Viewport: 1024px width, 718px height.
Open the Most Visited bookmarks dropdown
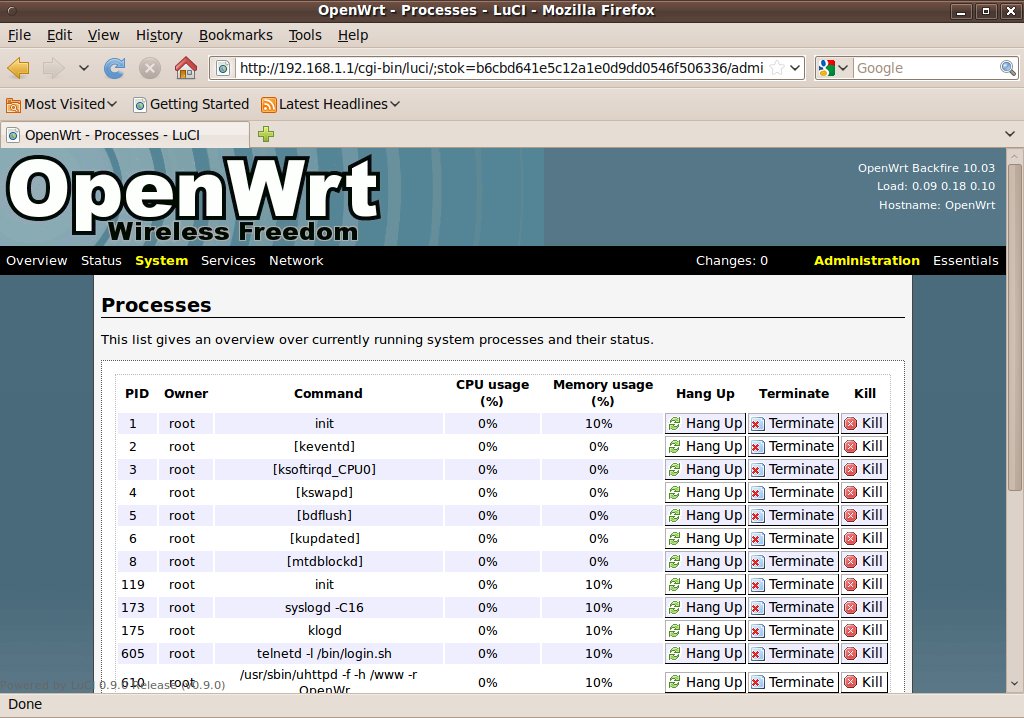point(62,104)
